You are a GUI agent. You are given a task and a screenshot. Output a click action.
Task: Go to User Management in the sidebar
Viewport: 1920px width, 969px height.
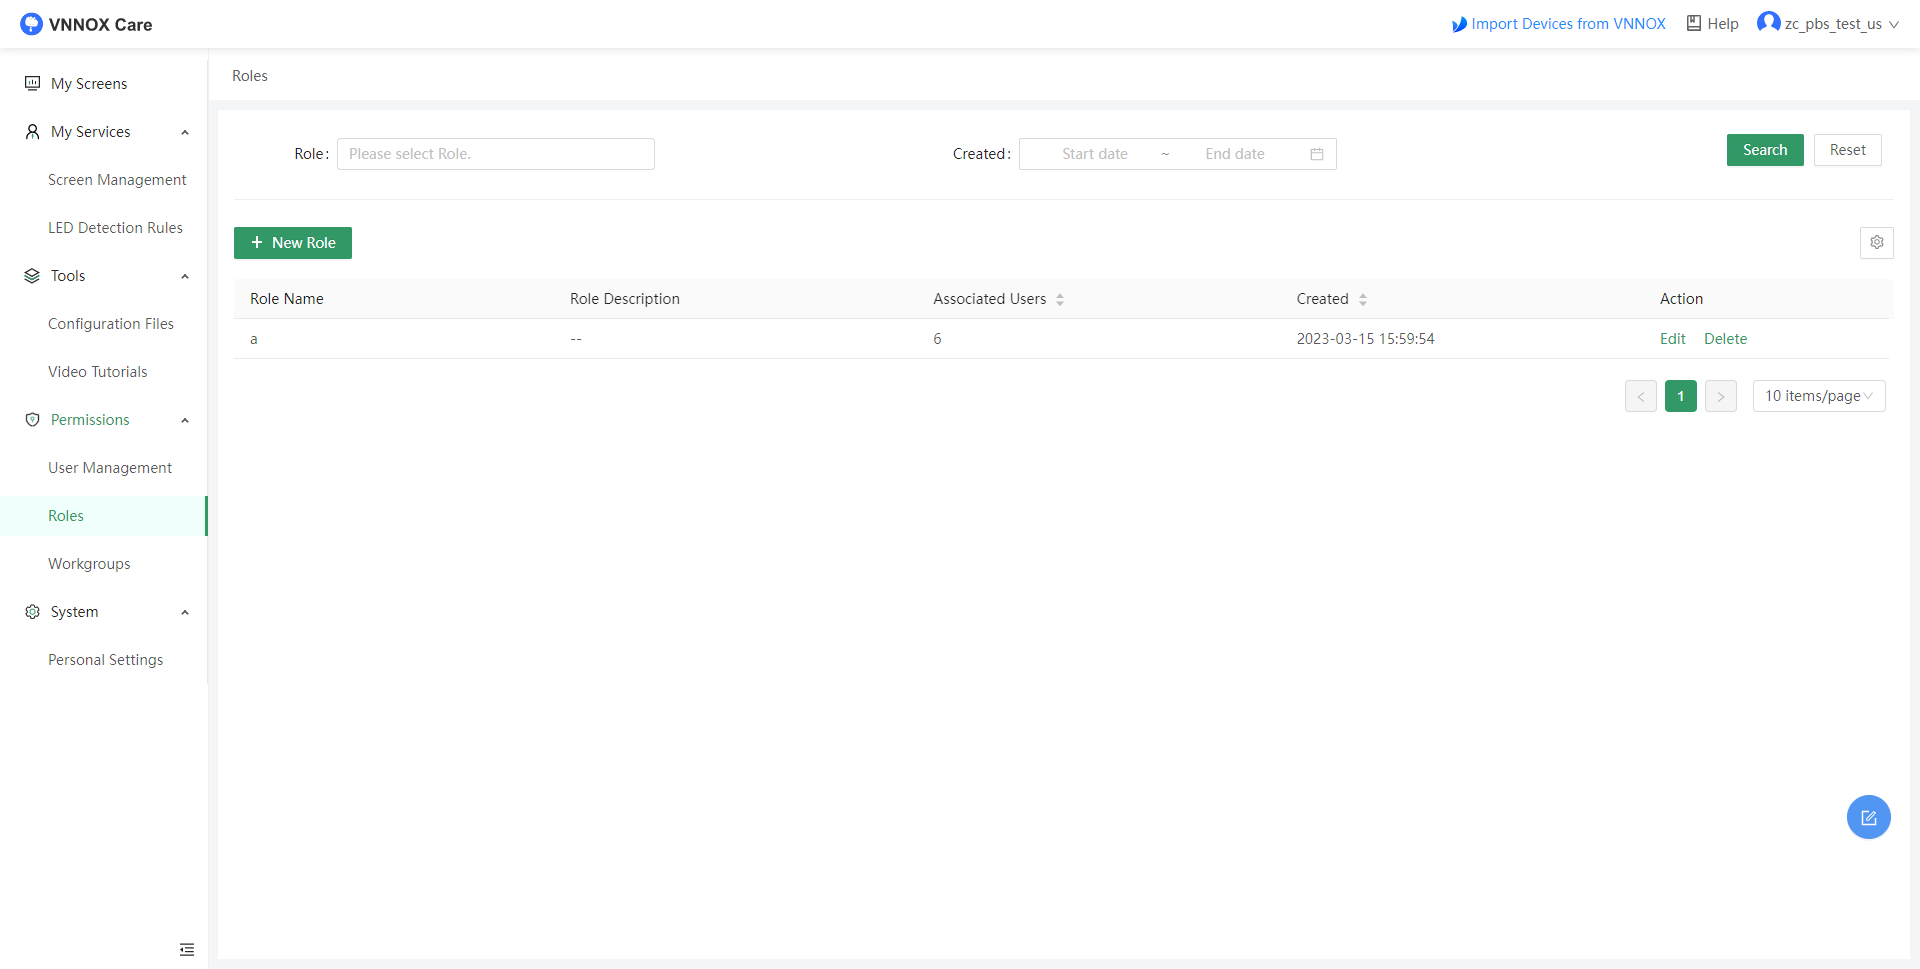(x=110, y=468)
